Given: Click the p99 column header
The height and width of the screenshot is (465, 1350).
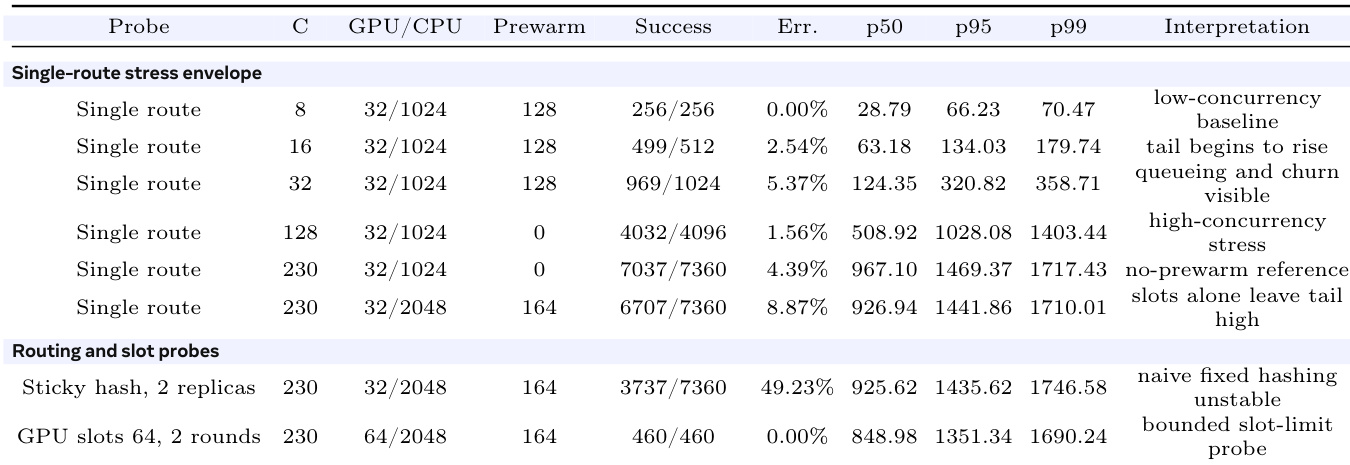Looking at the screenshot, I should [1068, 28].
